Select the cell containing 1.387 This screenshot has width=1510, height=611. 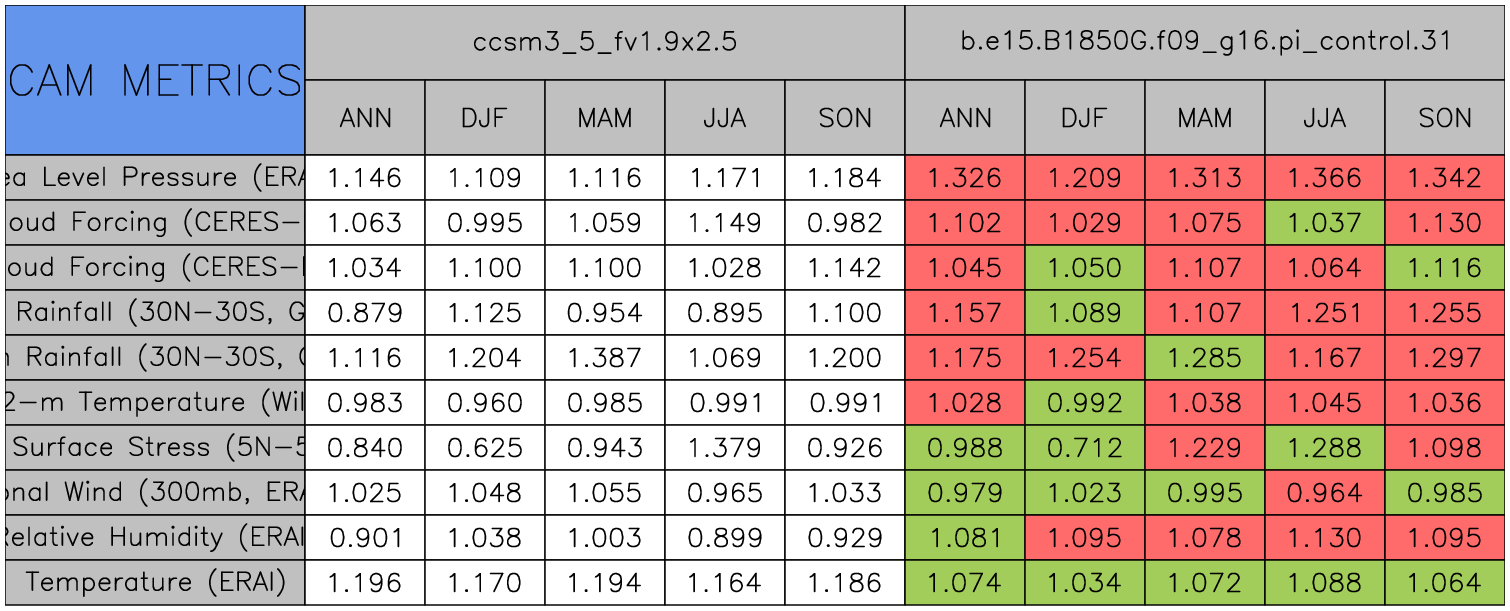coord(605,357)
